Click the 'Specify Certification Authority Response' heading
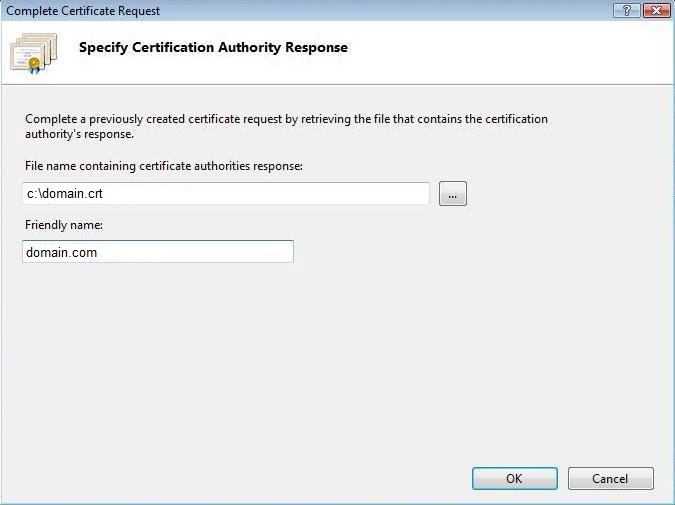The image size is (675, 505). pyautogui.click(x=213, y=47)
